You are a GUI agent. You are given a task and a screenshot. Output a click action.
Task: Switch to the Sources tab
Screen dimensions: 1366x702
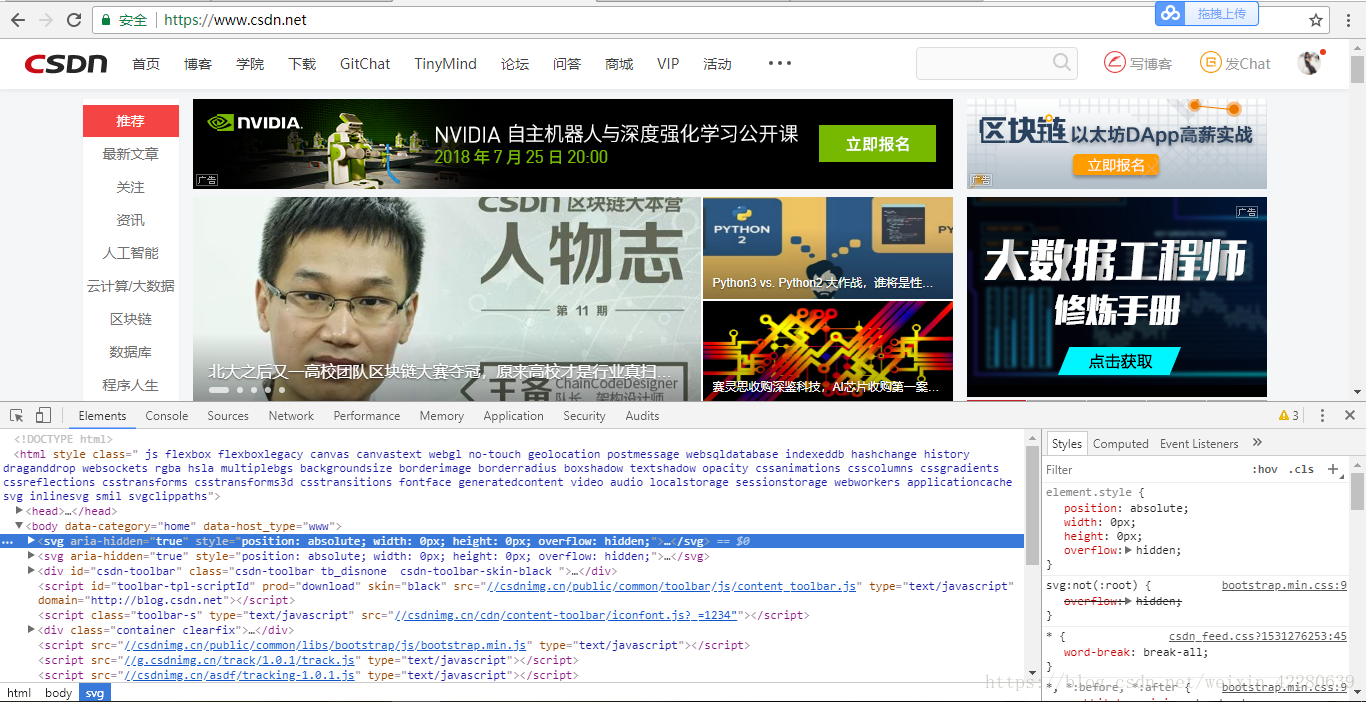pyautogui.click(x=228, y=416)
